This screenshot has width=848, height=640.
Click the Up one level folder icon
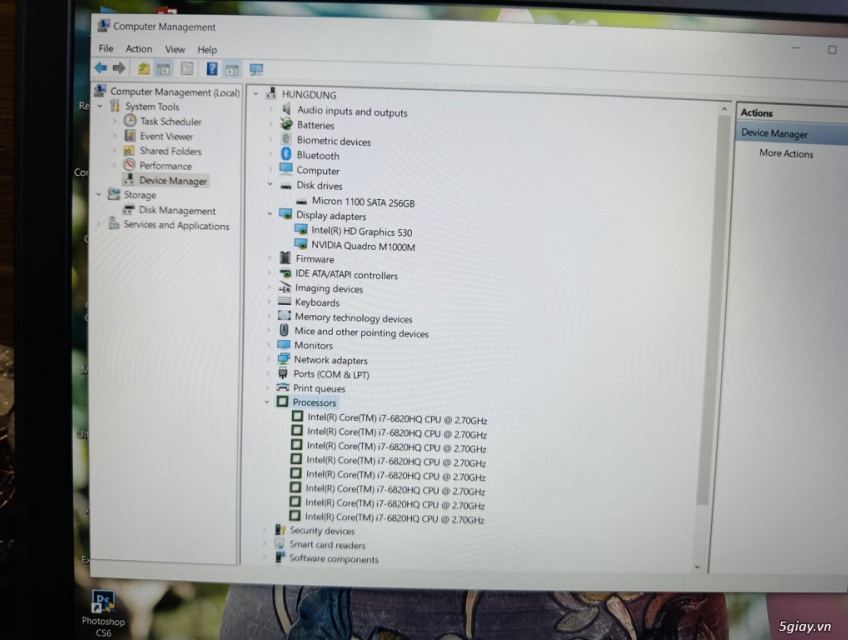(143, 69)
